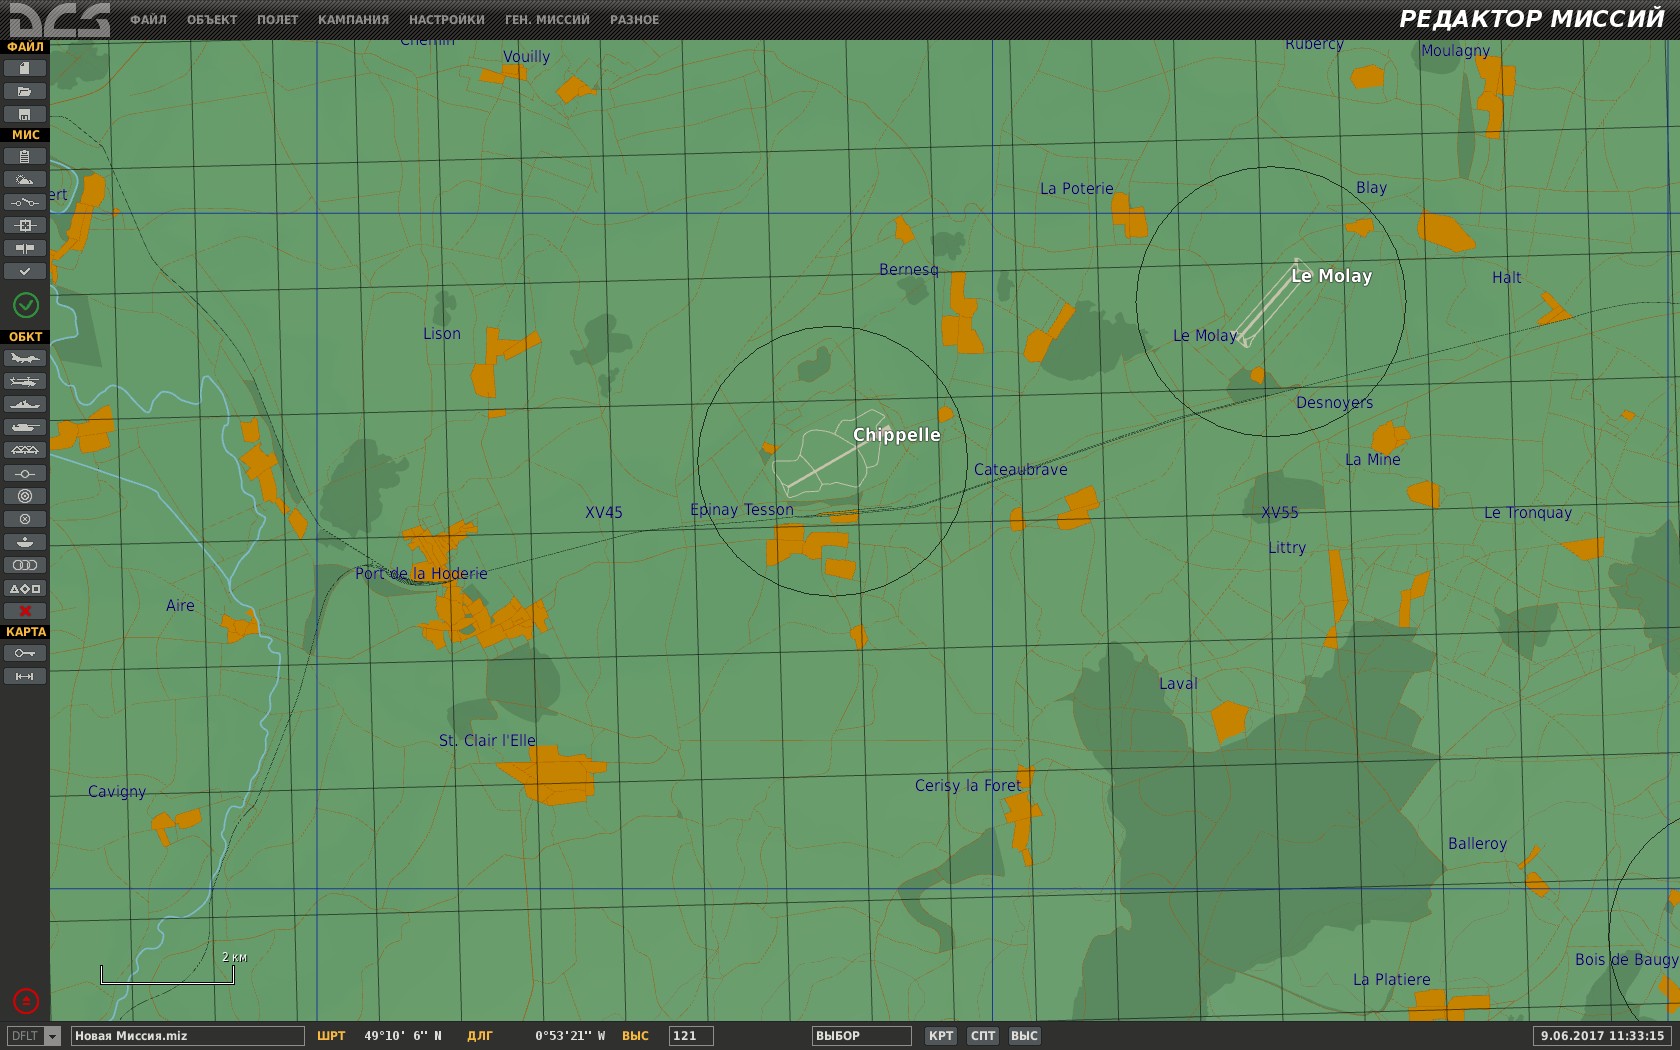Open triggers switch icon
Viewport: 1680px width, 1050px height.
(25, 202)
